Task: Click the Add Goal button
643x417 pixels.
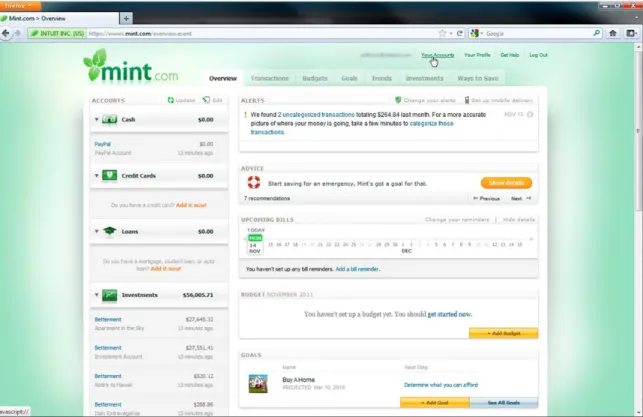Action: [x=435, y=403]
